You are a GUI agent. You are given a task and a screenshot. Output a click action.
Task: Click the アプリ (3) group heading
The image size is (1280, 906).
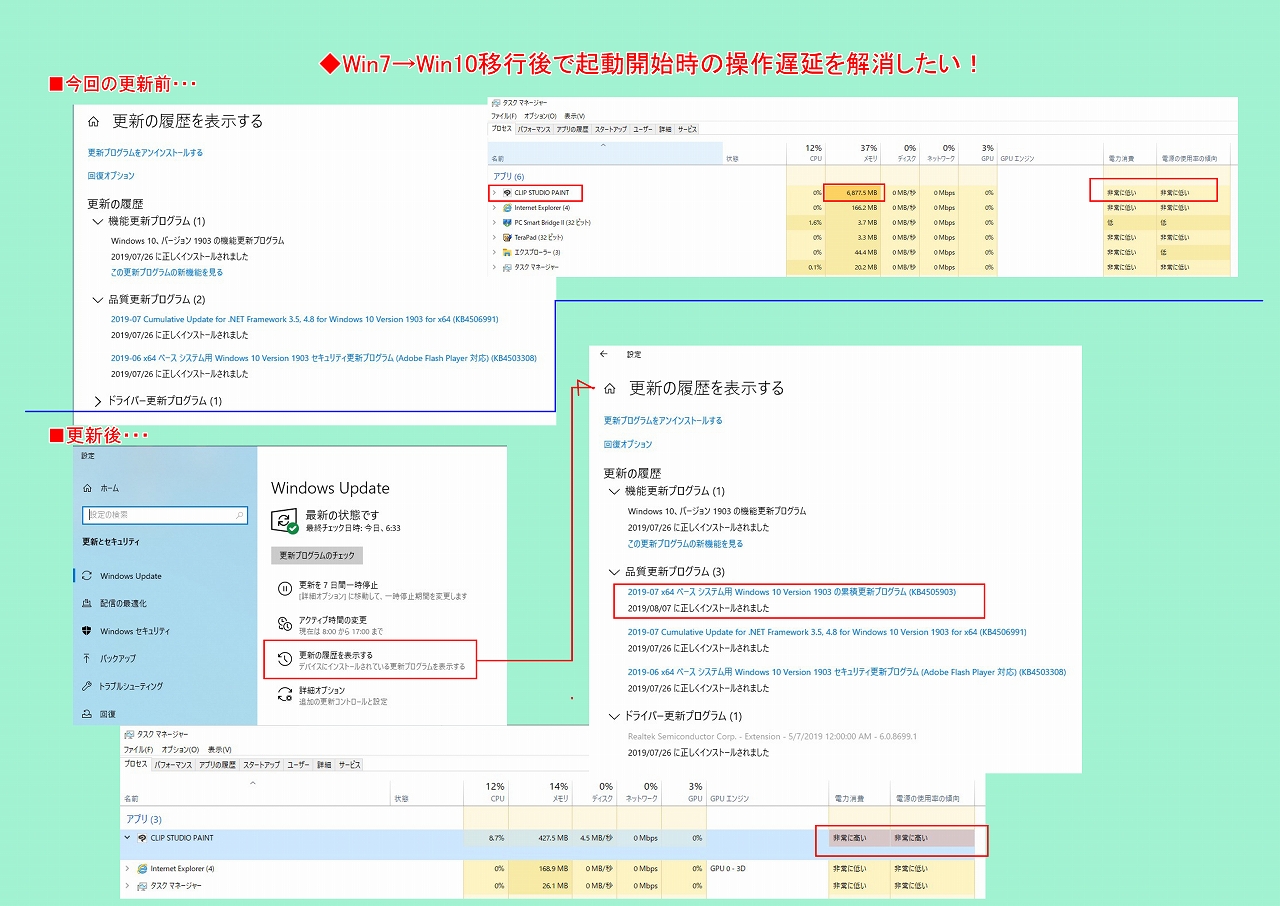pos(143,819)
